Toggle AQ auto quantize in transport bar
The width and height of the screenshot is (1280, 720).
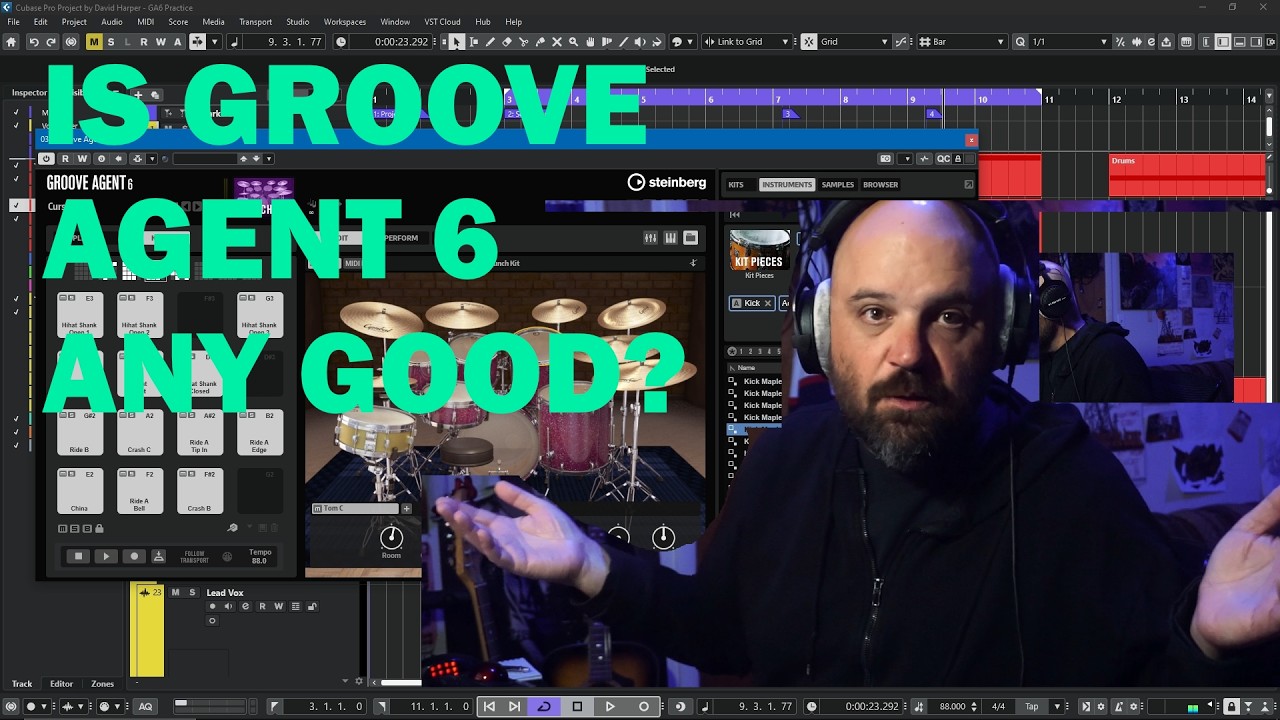[146, 706]
